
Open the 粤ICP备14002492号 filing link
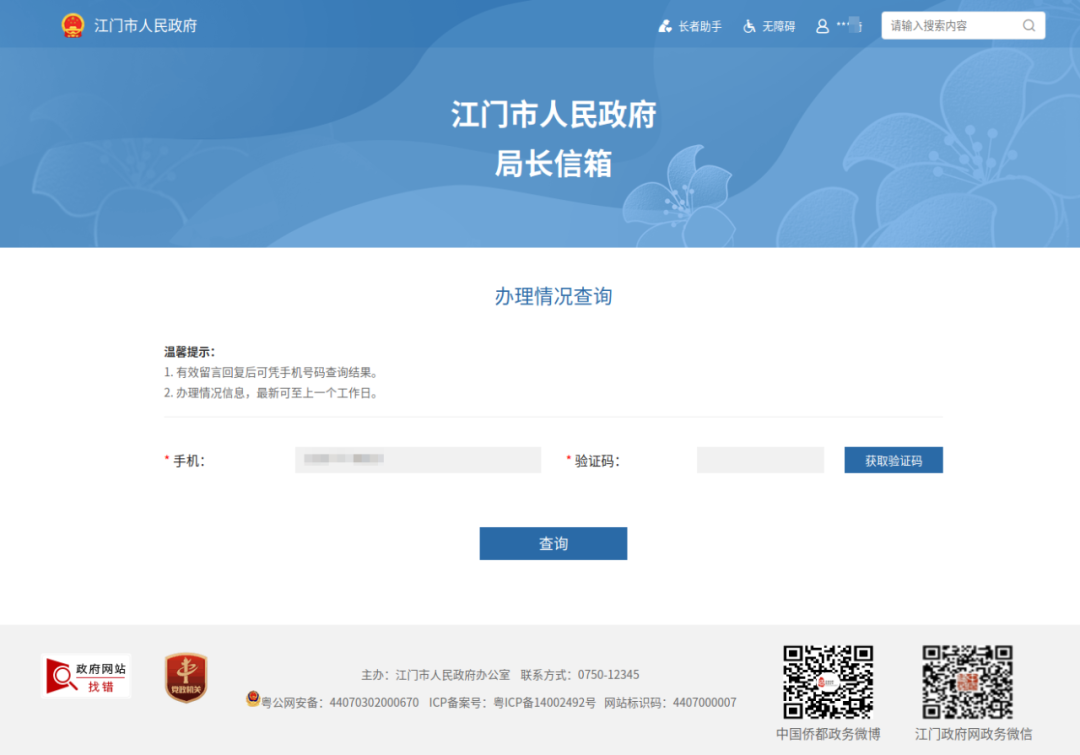coord(544,701)
